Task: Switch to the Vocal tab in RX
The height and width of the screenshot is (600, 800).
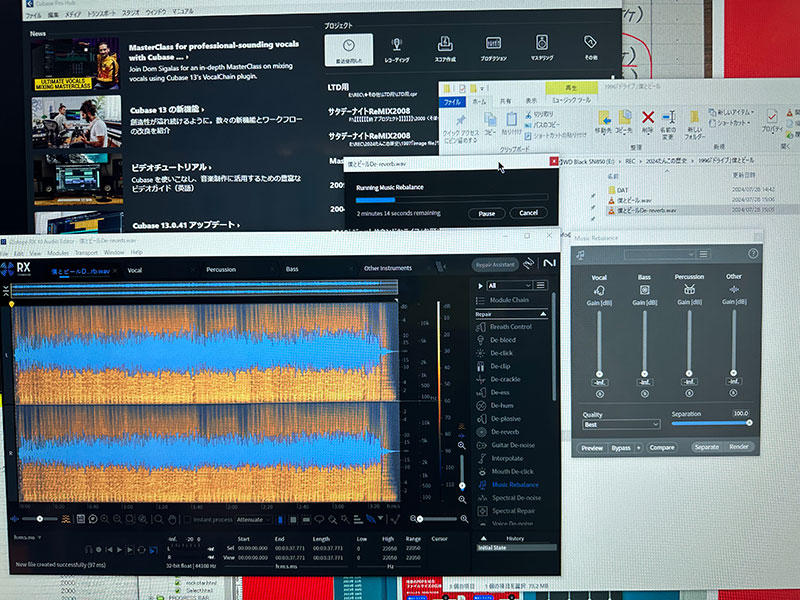Action: 135,270
